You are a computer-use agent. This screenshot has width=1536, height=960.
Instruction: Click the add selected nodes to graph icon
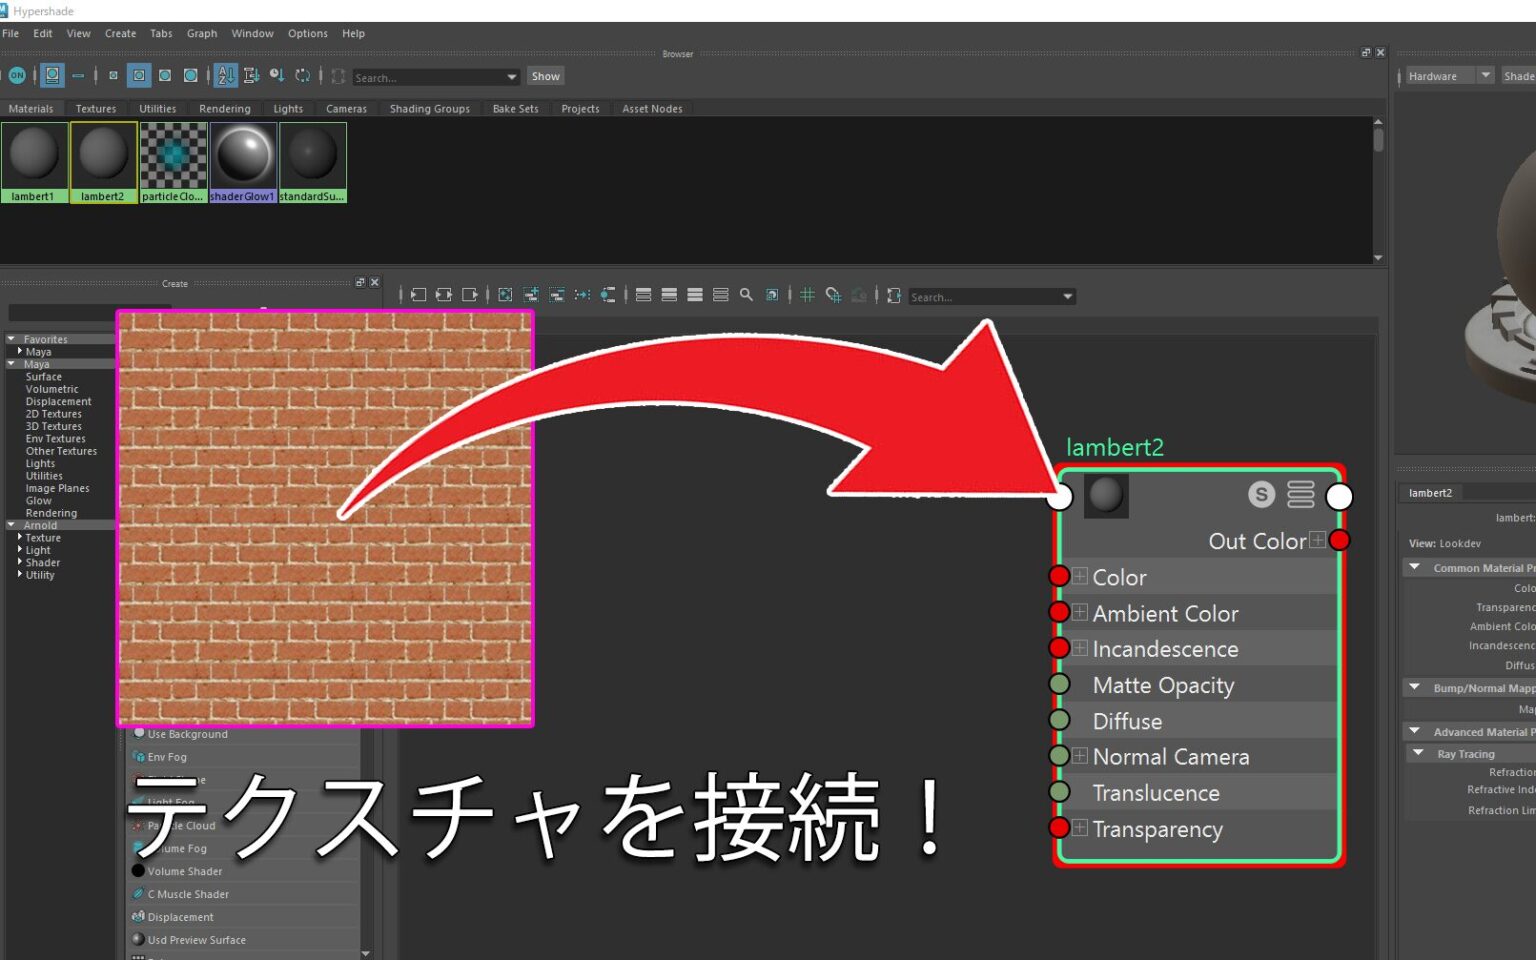[x=531, y=296]
